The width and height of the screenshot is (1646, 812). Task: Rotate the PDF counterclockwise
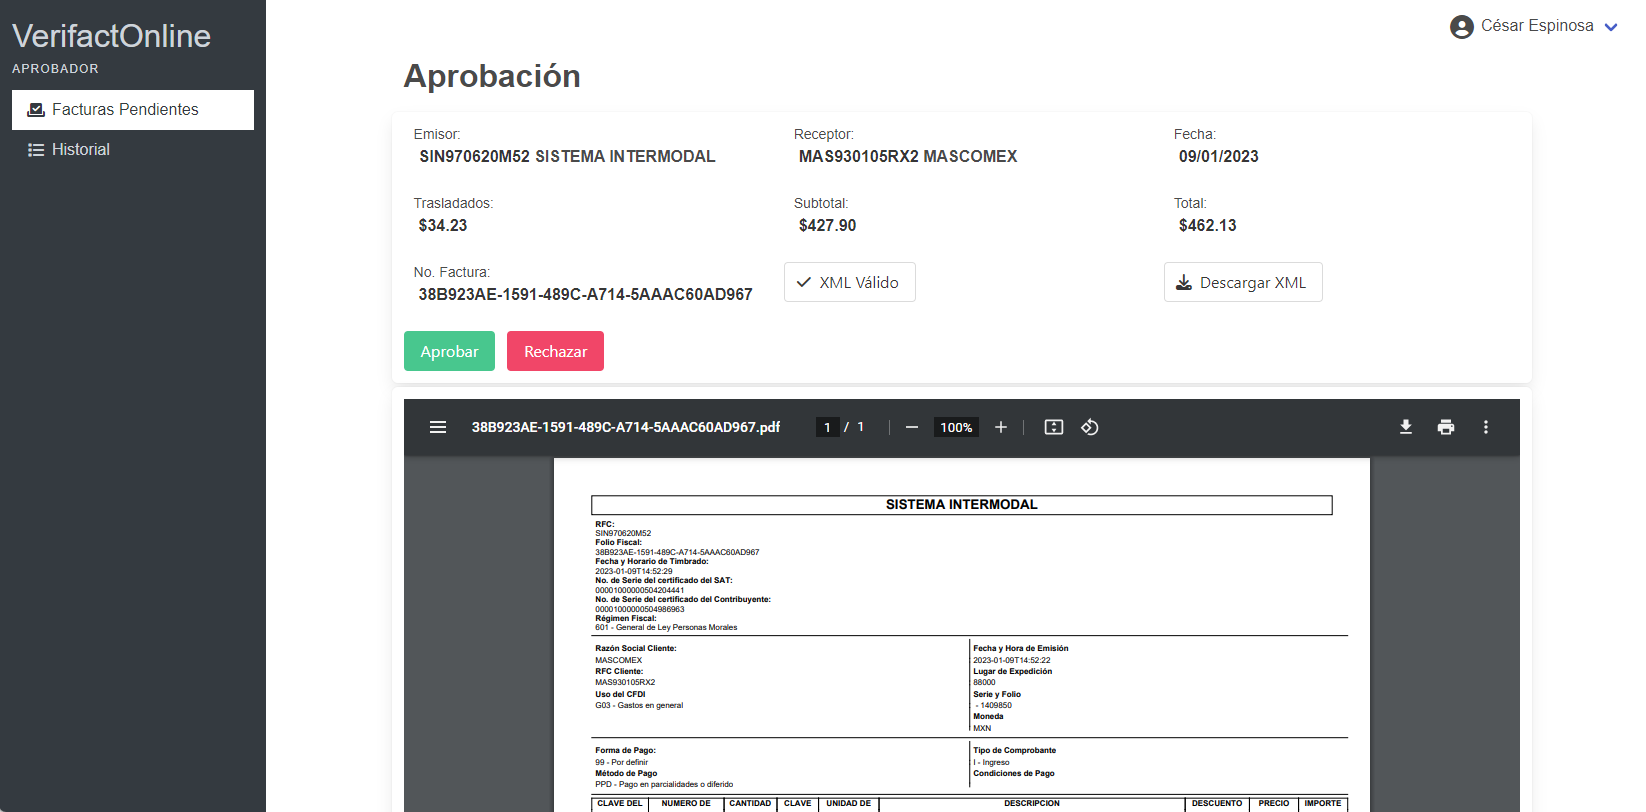[x=1090, y=427]
